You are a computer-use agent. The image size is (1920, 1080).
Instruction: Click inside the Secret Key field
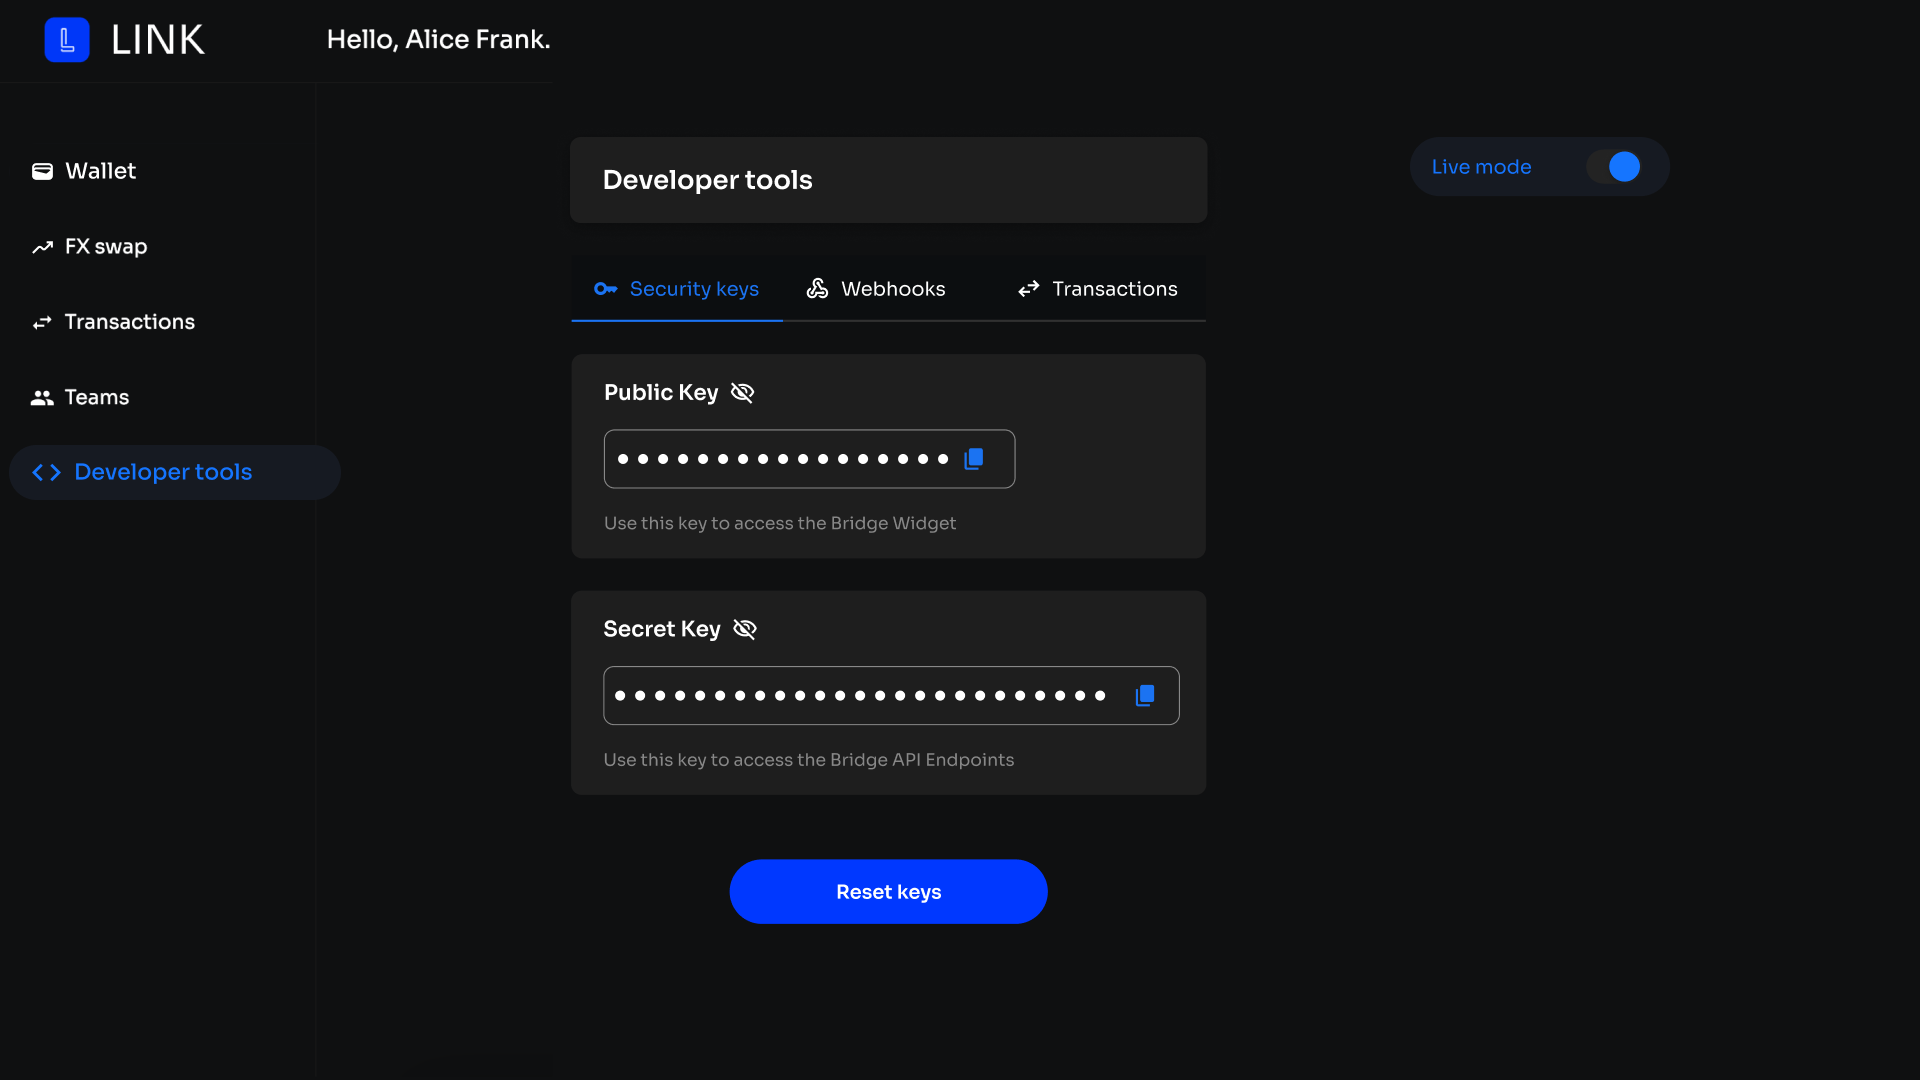coord(860,696)
